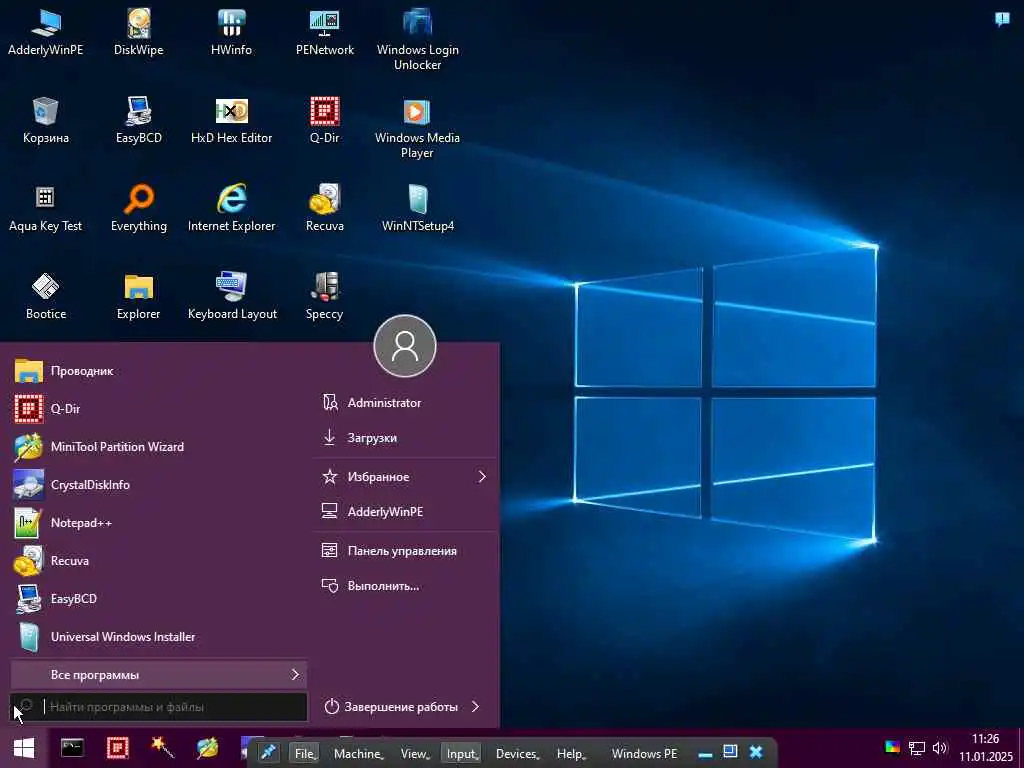The image size is (1024, 768).
Task: Open Загрузки downloads folder
Action: 406,438
